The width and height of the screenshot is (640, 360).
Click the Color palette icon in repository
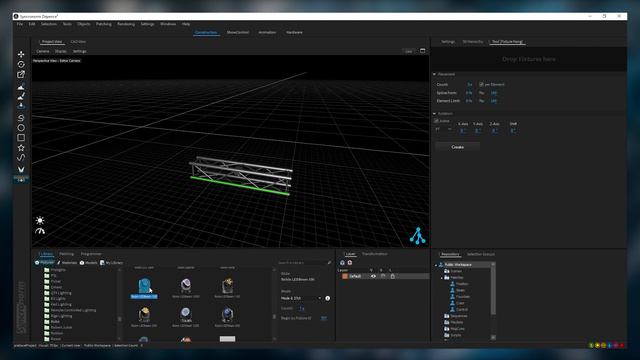tap(452, 303)
